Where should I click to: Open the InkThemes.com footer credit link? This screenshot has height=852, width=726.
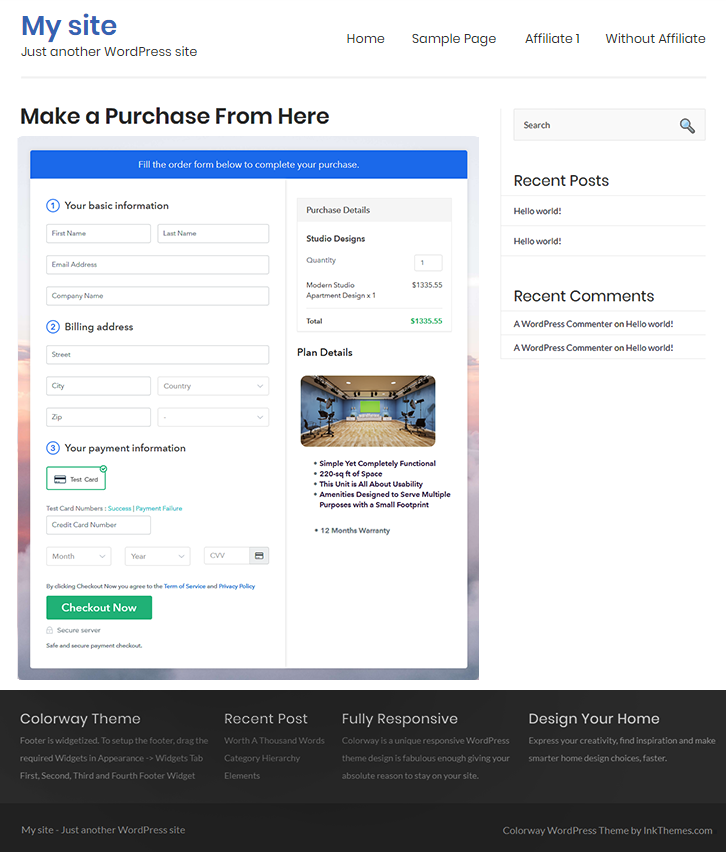pyautogui.click(x=678, y=830)
